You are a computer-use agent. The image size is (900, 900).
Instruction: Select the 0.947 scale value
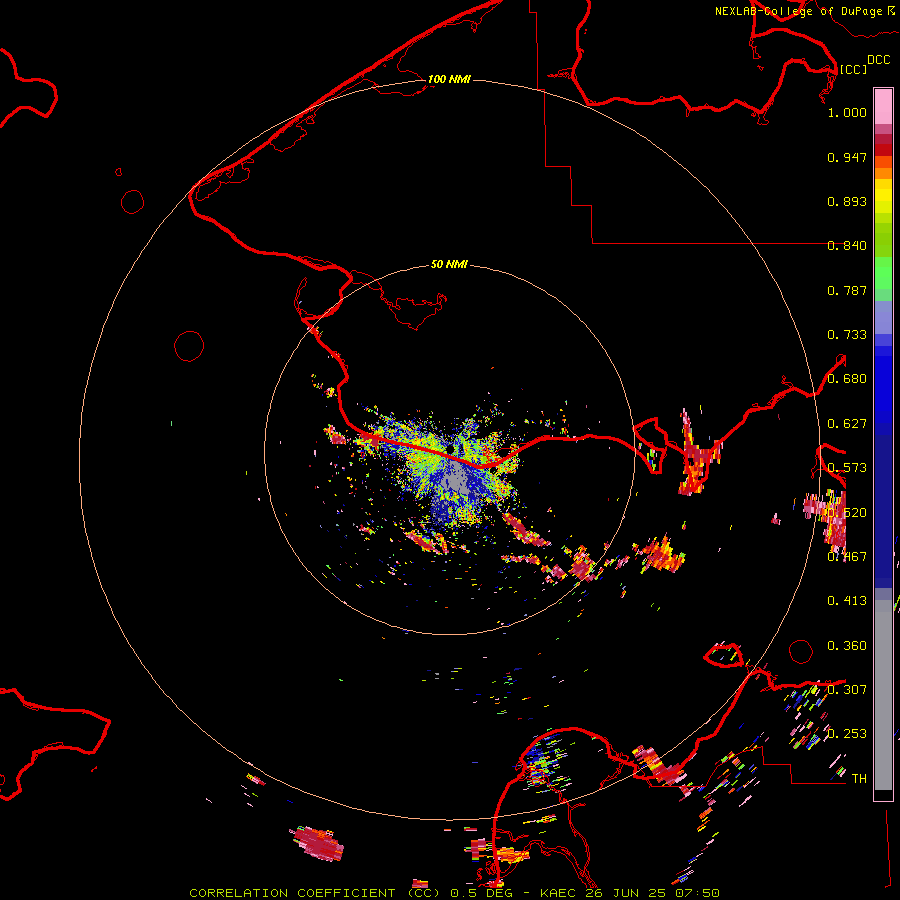tap(847, 157)
